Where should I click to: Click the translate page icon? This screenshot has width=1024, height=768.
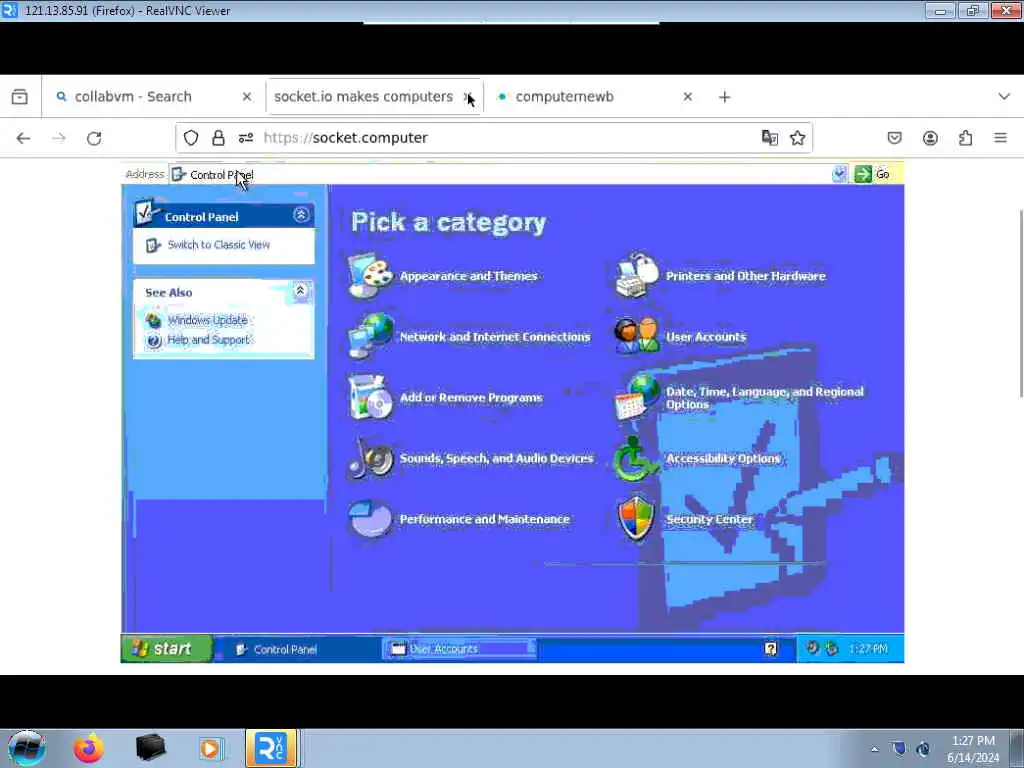770,138
